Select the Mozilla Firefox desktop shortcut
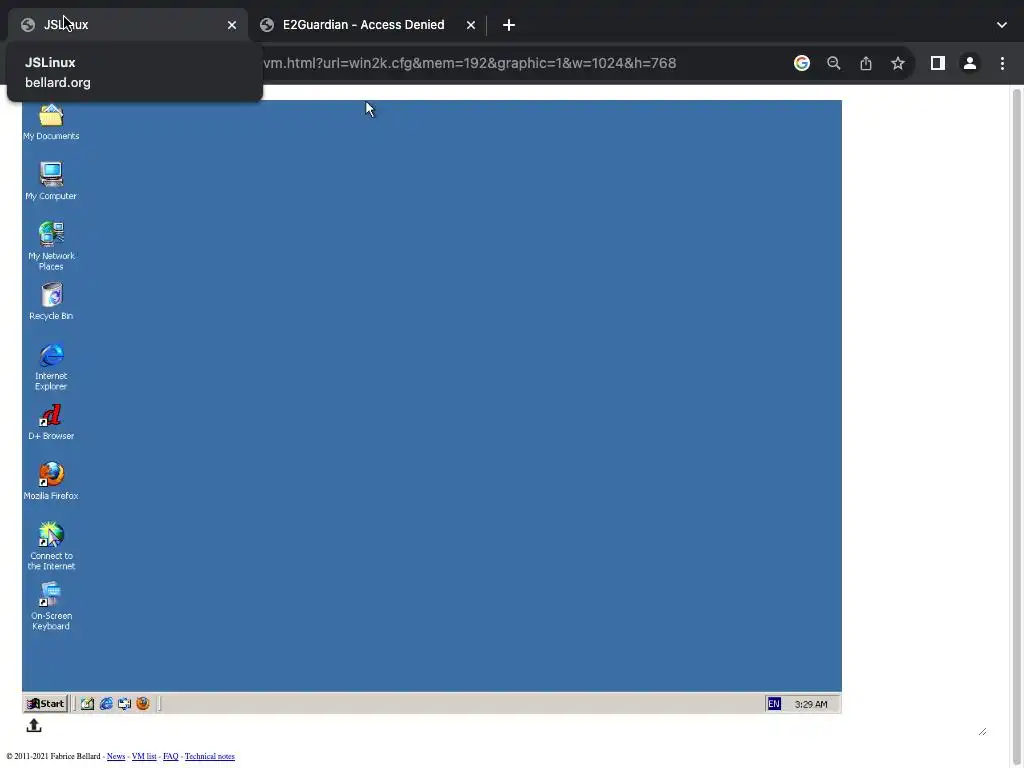Viewport: 1024px width, 768px height. coord(51,481)
